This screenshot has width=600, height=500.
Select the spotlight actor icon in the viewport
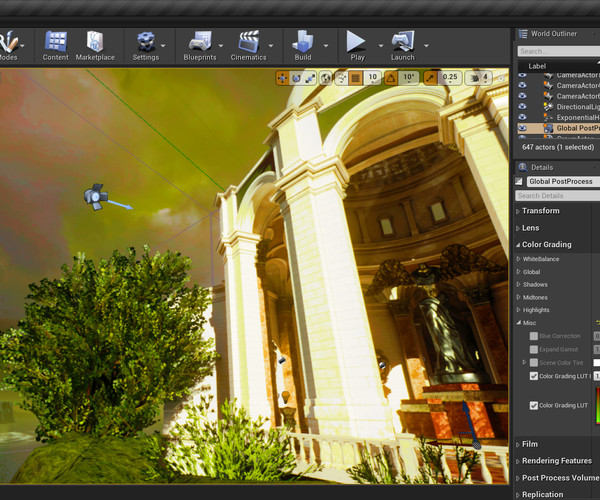(x=96, y=197)
